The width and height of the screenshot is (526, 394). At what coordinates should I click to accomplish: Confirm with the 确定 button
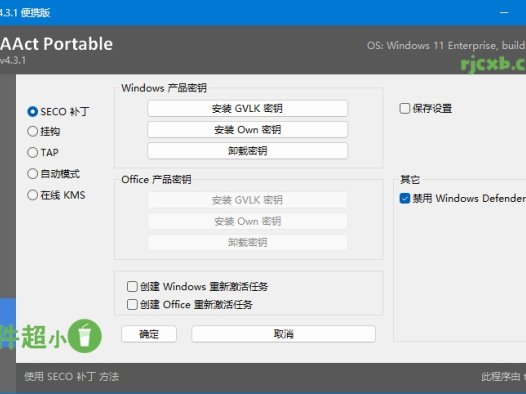[x=149, y=334]
